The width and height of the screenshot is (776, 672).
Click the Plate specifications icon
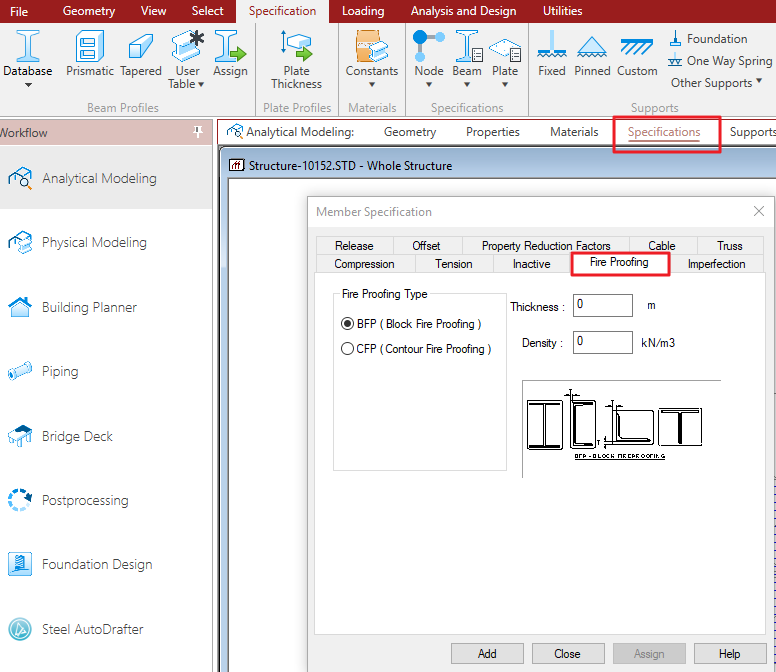(x=505, y=52)
